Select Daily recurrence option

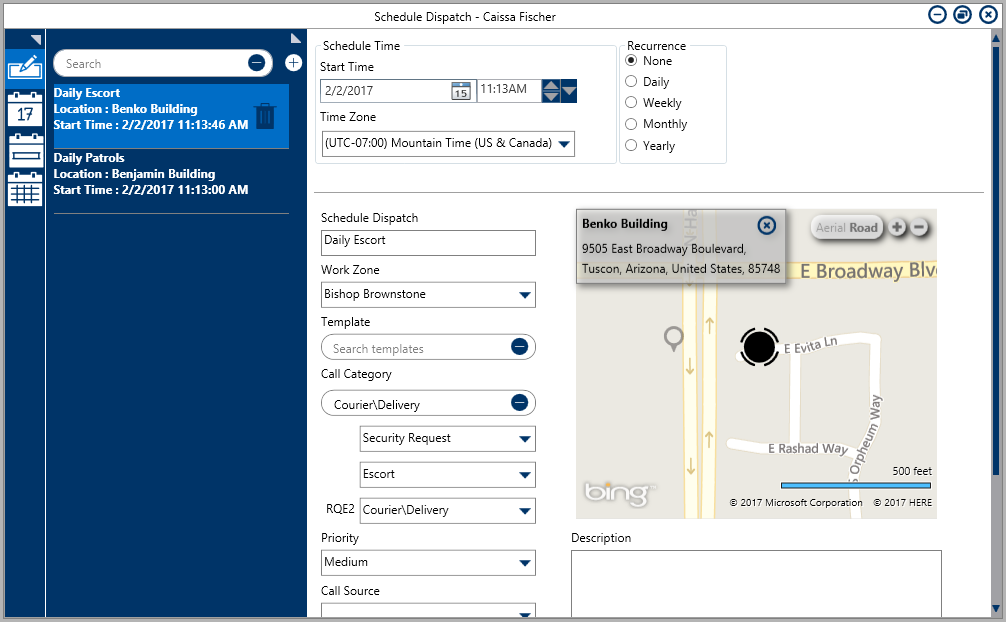(631, 82)
